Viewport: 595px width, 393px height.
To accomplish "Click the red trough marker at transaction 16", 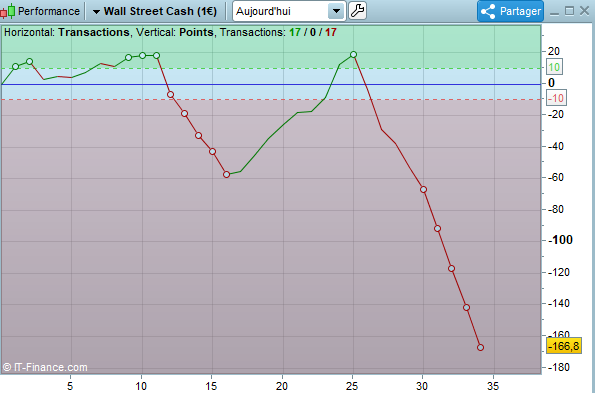I will (x=227, y=174).
